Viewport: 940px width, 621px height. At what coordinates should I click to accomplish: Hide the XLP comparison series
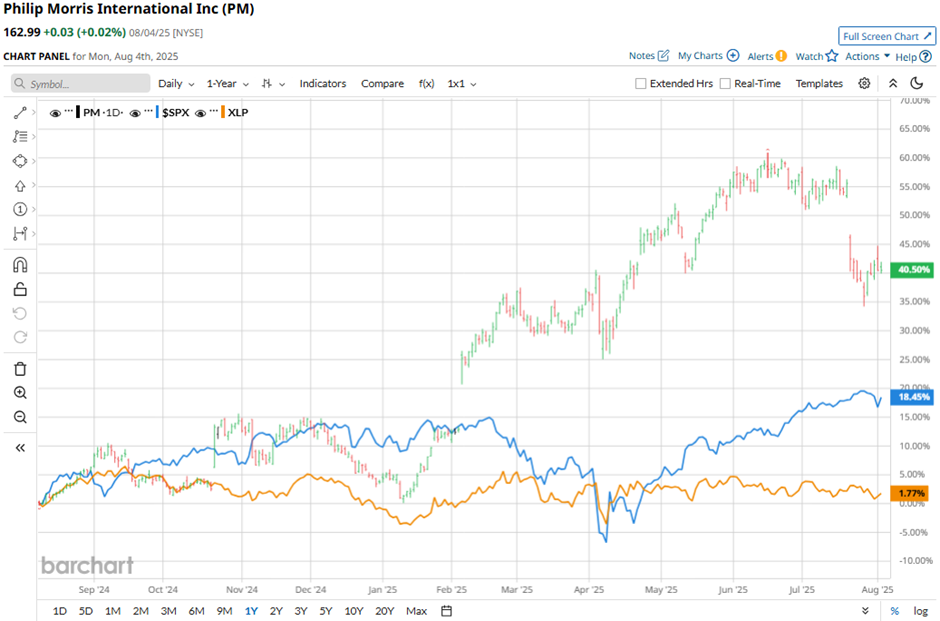[x=200, y=113]
